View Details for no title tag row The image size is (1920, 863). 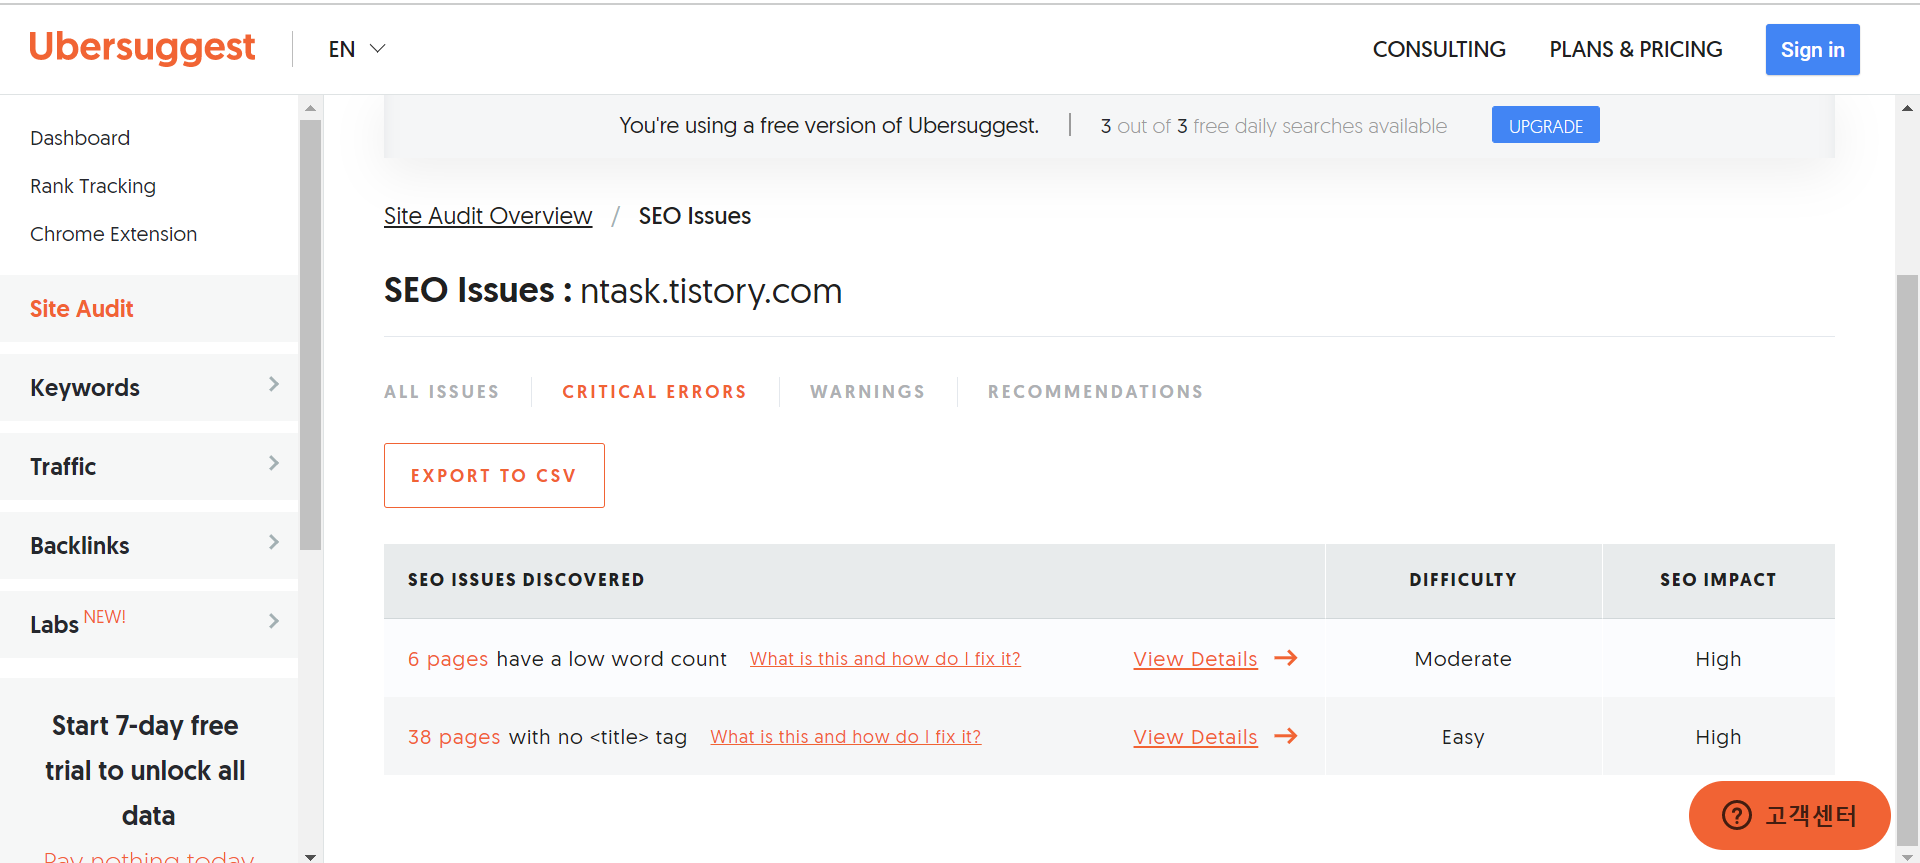point(1195,737)
